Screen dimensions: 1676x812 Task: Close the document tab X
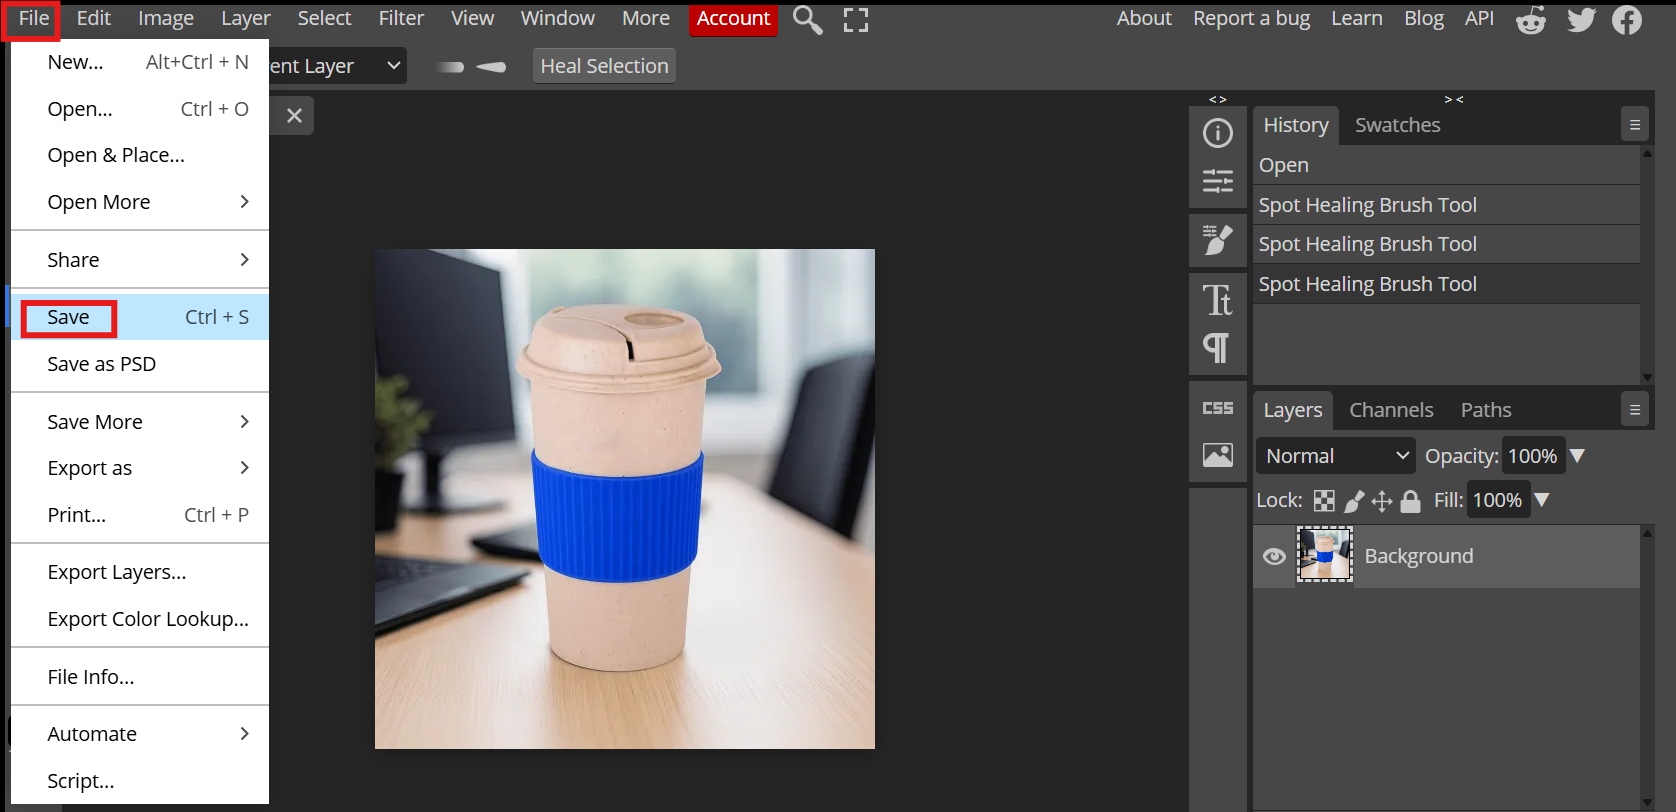pyautogui.click(x=294, y=116)
